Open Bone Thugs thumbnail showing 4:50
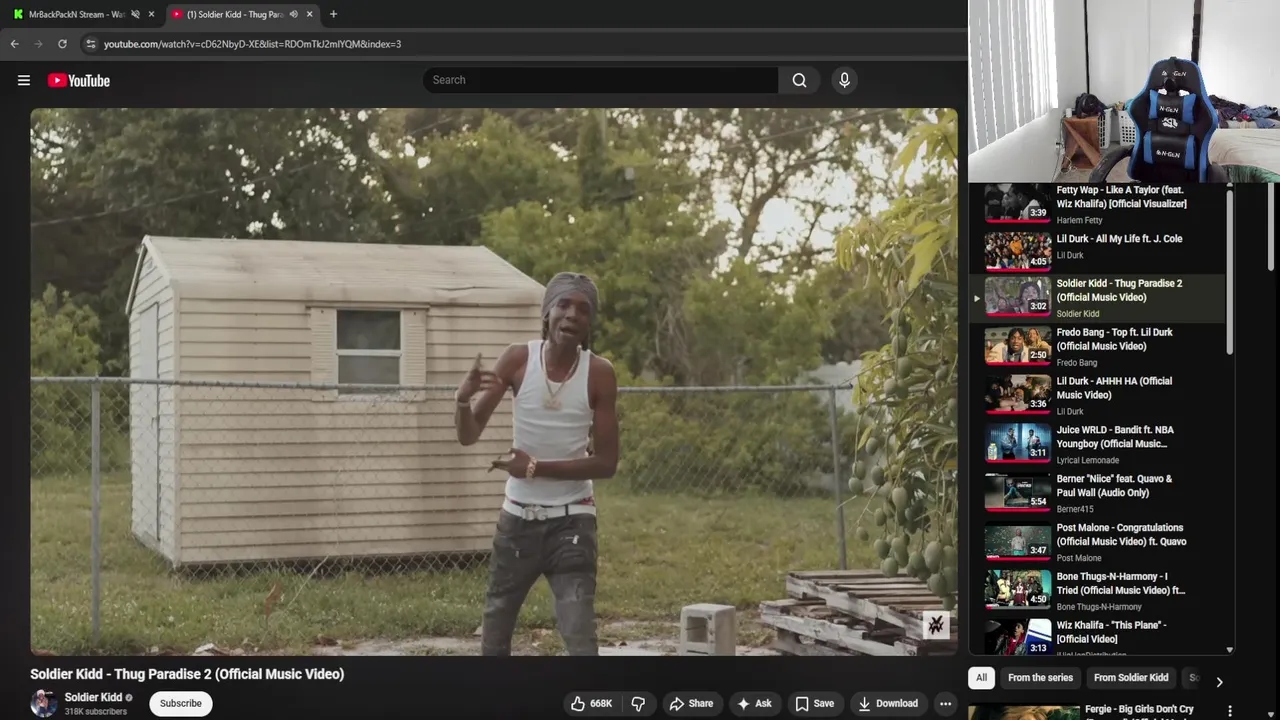This screenshot has width=1280, height=720. click(1018, 590)
